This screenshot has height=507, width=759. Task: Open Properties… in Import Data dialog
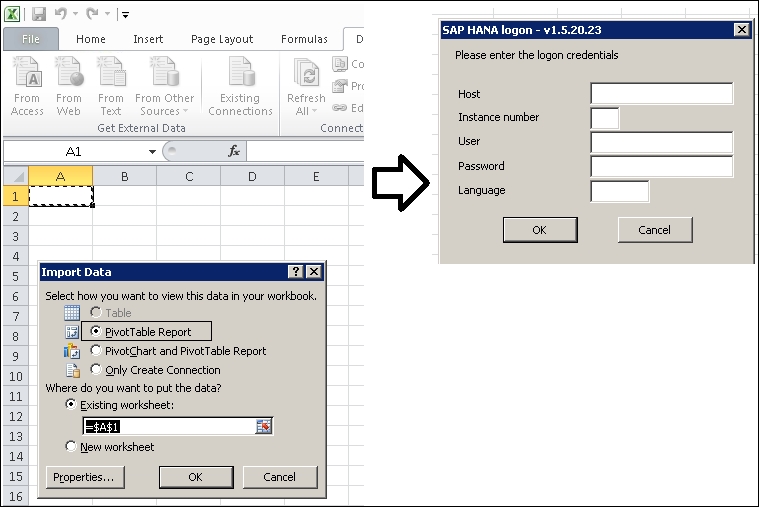[85, 477]
